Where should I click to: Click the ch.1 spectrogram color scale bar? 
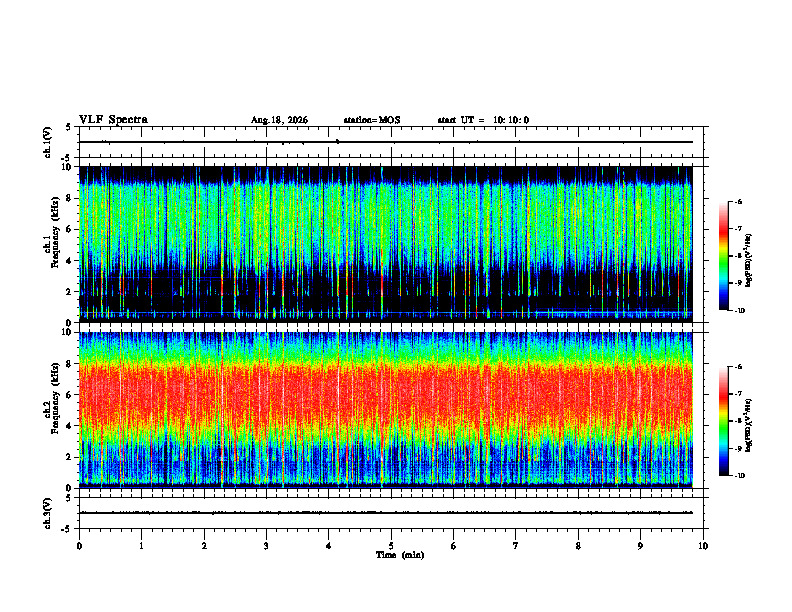coord(724,256)
